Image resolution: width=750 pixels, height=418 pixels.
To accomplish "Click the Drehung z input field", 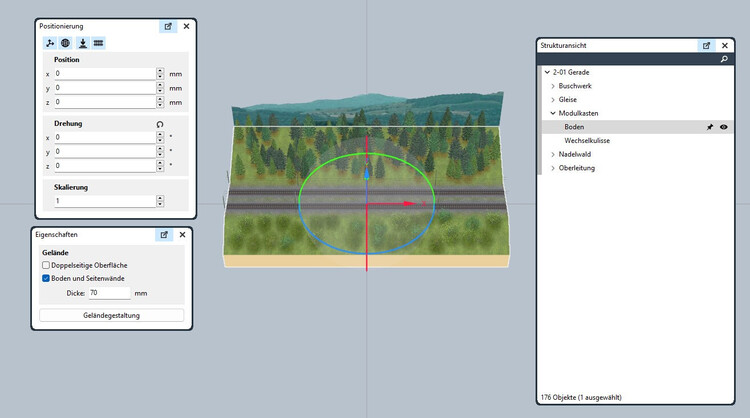I will tap(105, 166).
